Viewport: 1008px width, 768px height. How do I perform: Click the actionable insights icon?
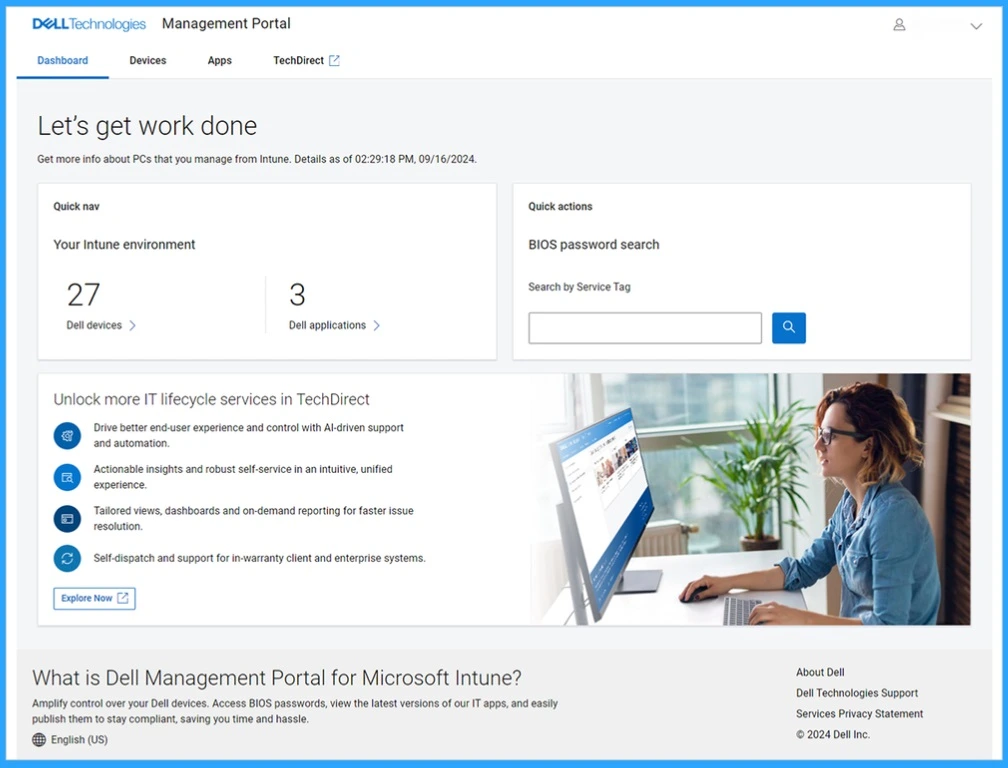pos(67,478)
